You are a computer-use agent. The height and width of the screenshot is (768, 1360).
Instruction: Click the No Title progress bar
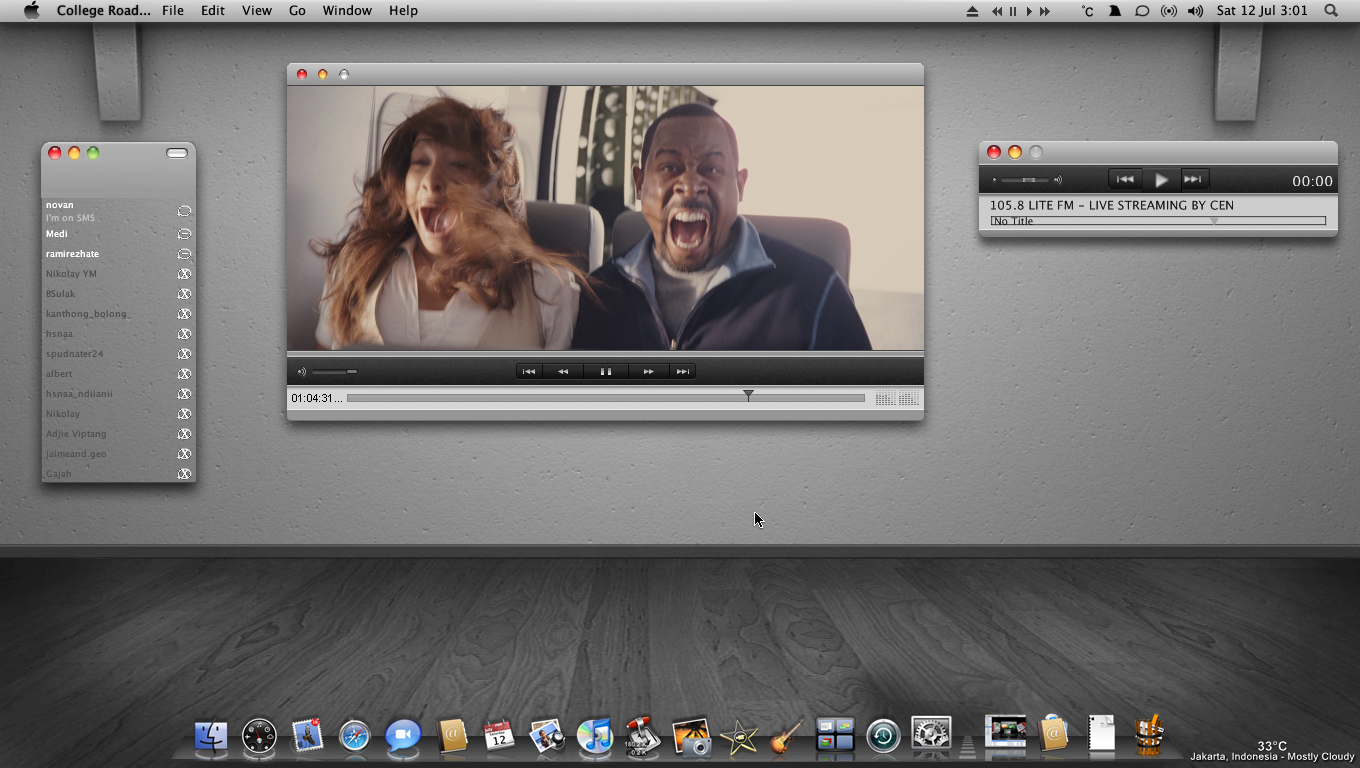1158,221
